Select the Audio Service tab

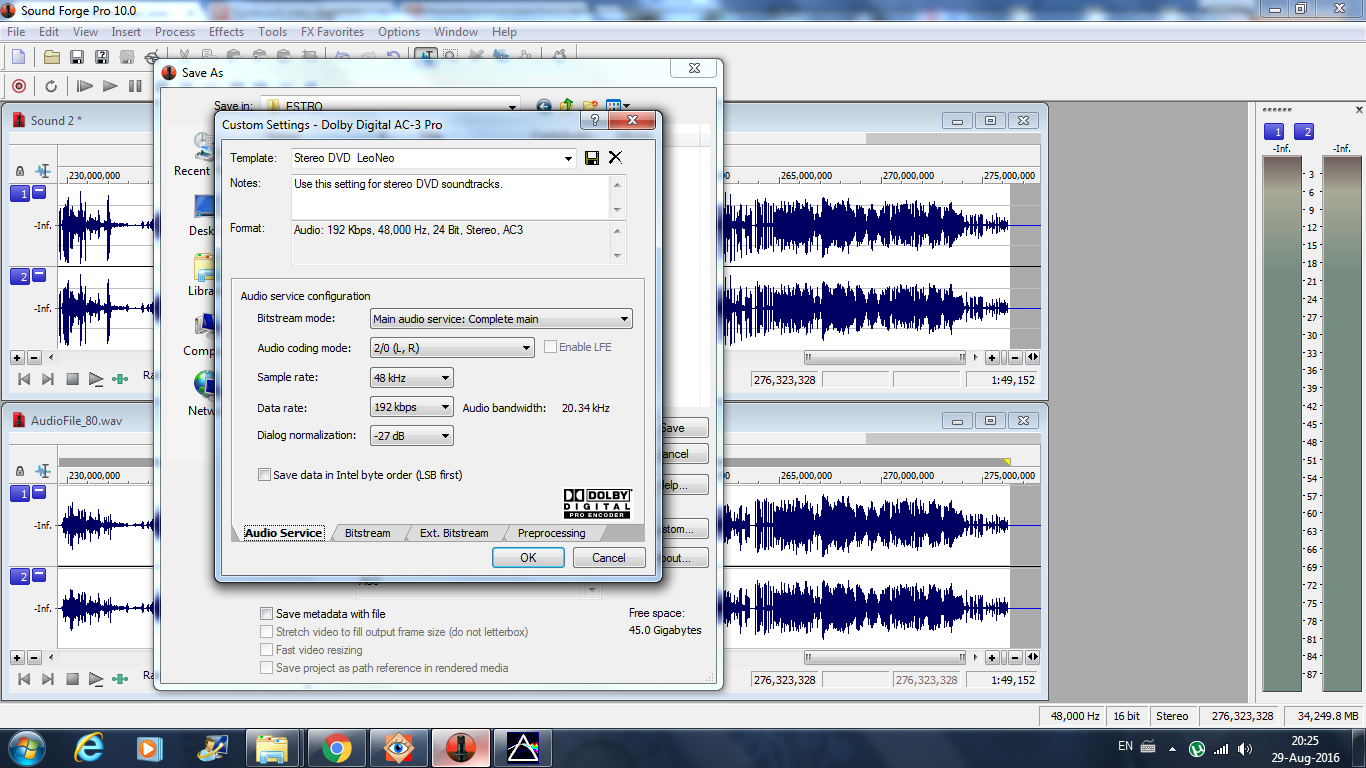[x=284, y=533]
